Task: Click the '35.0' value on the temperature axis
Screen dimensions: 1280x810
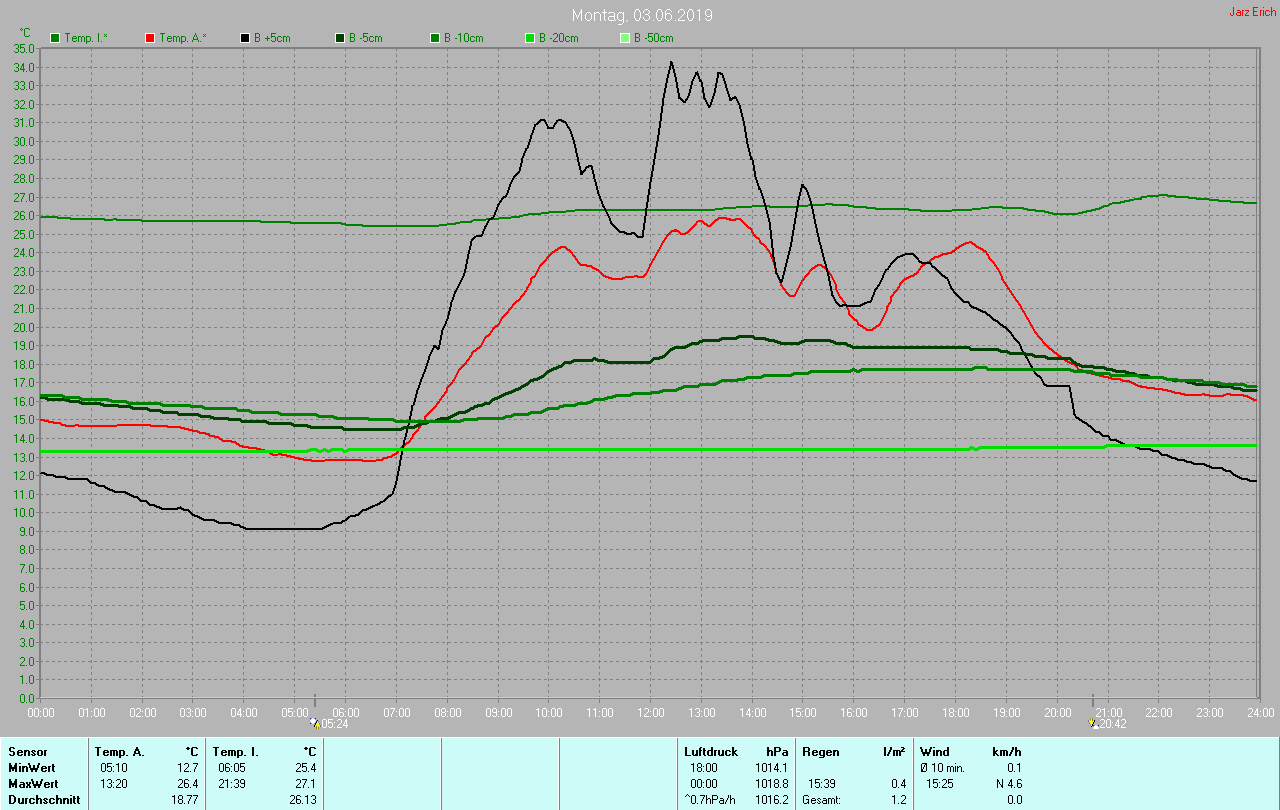Action: (x=25, y=48)
